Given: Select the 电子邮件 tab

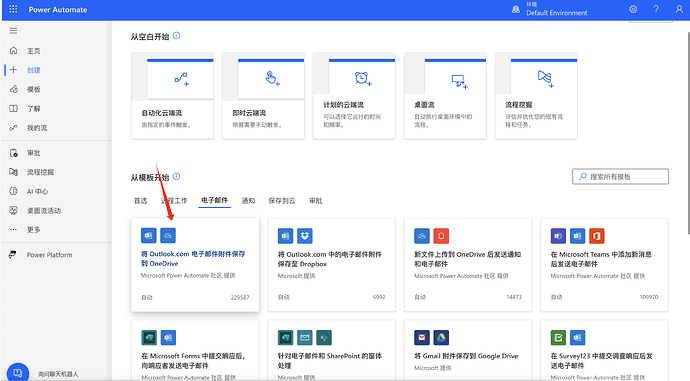Looking at the screenshot, I should (215, 200).
